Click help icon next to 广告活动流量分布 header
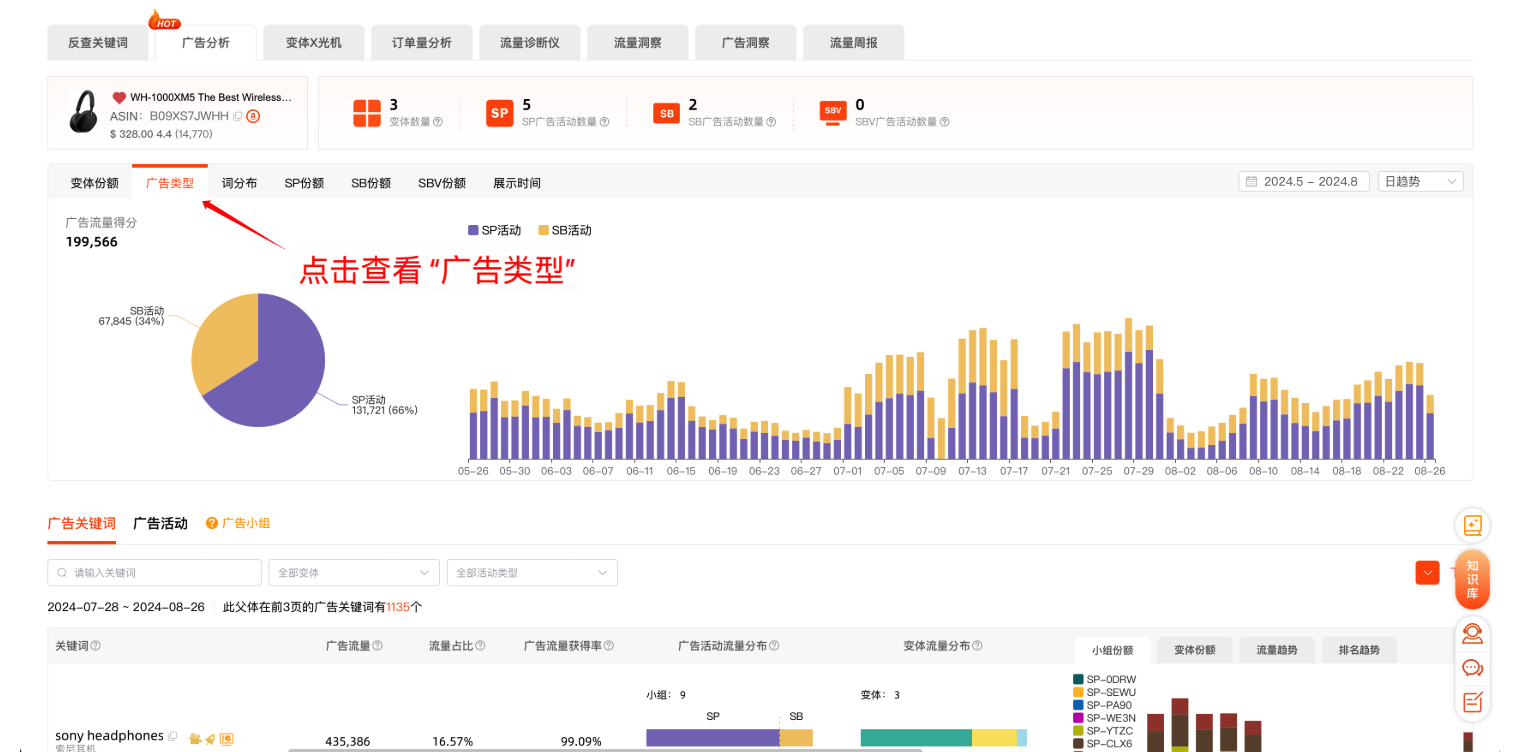This screenshot has height=752, width=1524. 774,646
